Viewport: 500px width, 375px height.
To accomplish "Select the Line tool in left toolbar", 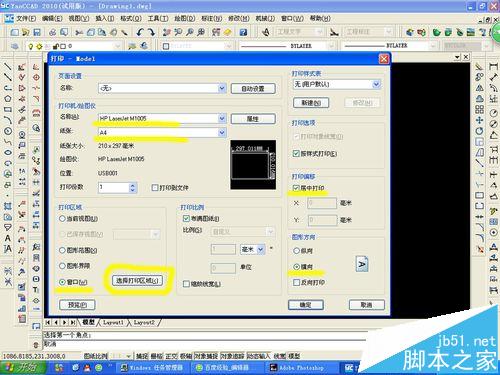I will click(7, 67).
